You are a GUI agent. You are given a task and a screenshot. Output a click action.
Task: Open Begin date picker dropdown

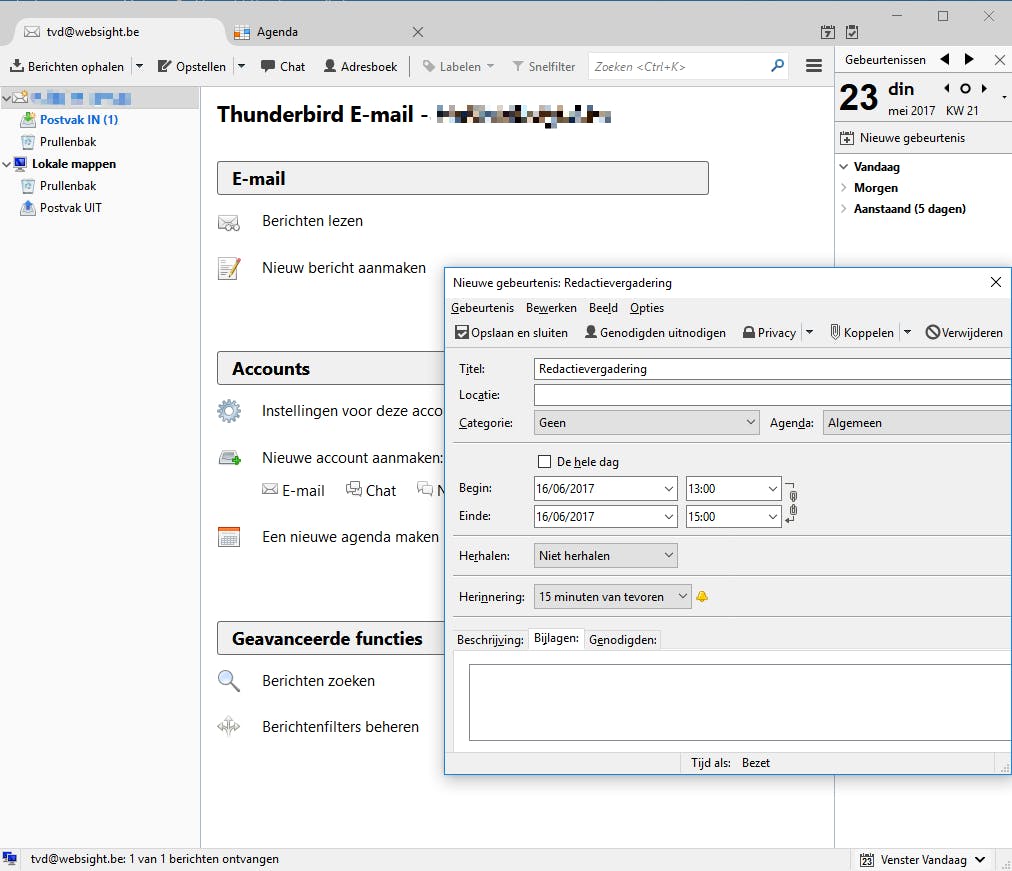point(669,489)
